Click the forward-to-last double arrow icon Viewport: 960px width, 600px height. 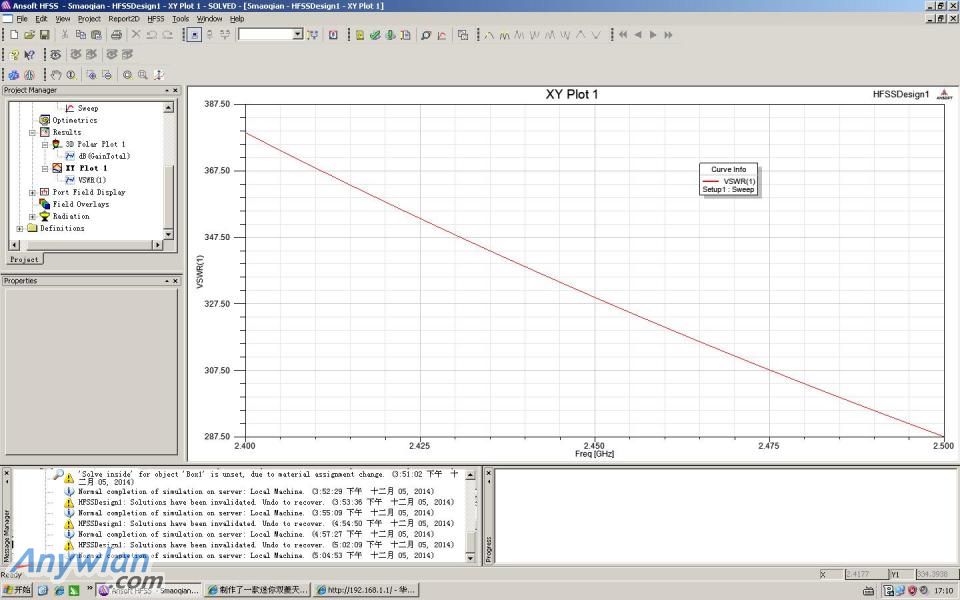pyautogui.click(x=668, y=35)
